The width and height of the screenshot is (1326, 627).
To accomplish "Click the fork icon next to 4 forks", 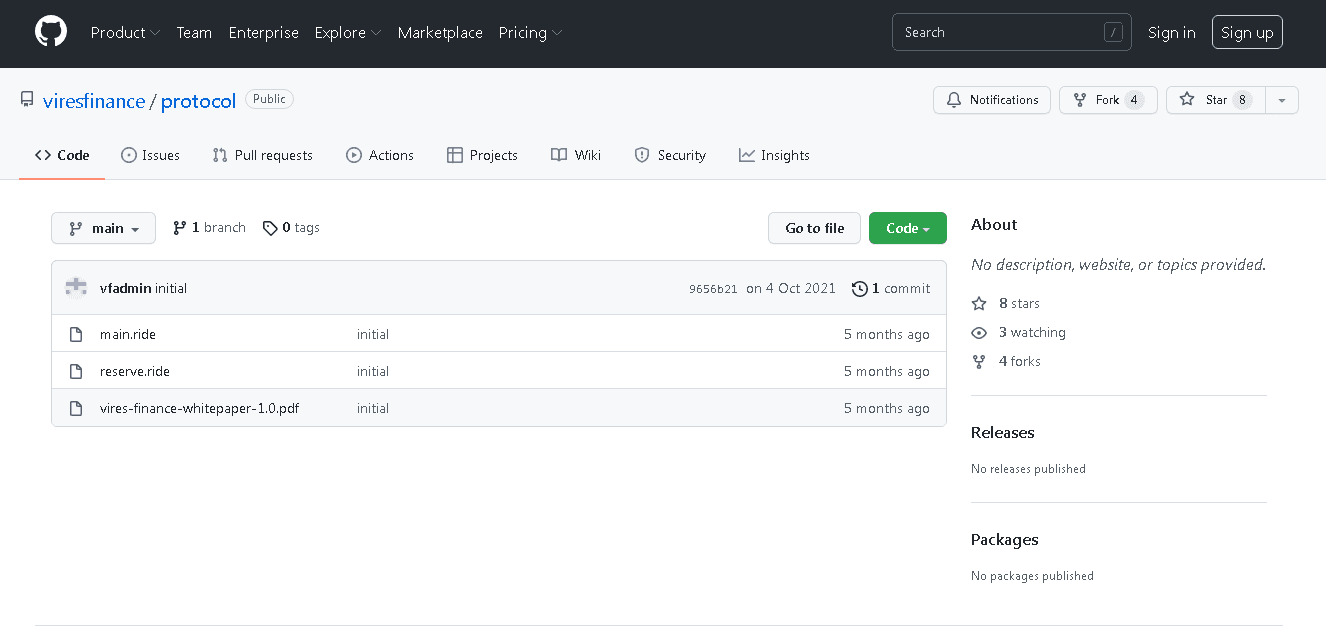I will coord(979,361).
